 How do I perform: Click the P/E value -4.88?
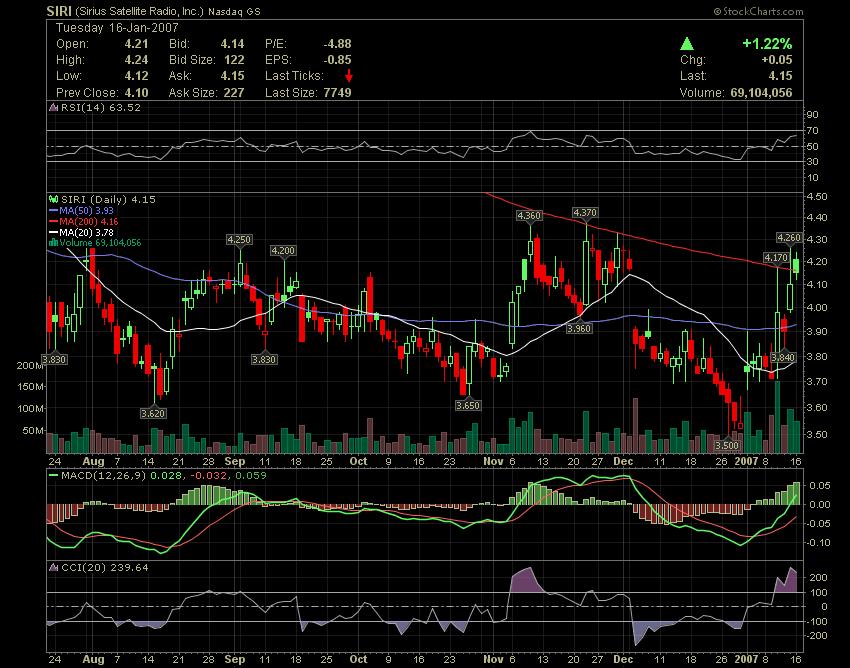337,44
